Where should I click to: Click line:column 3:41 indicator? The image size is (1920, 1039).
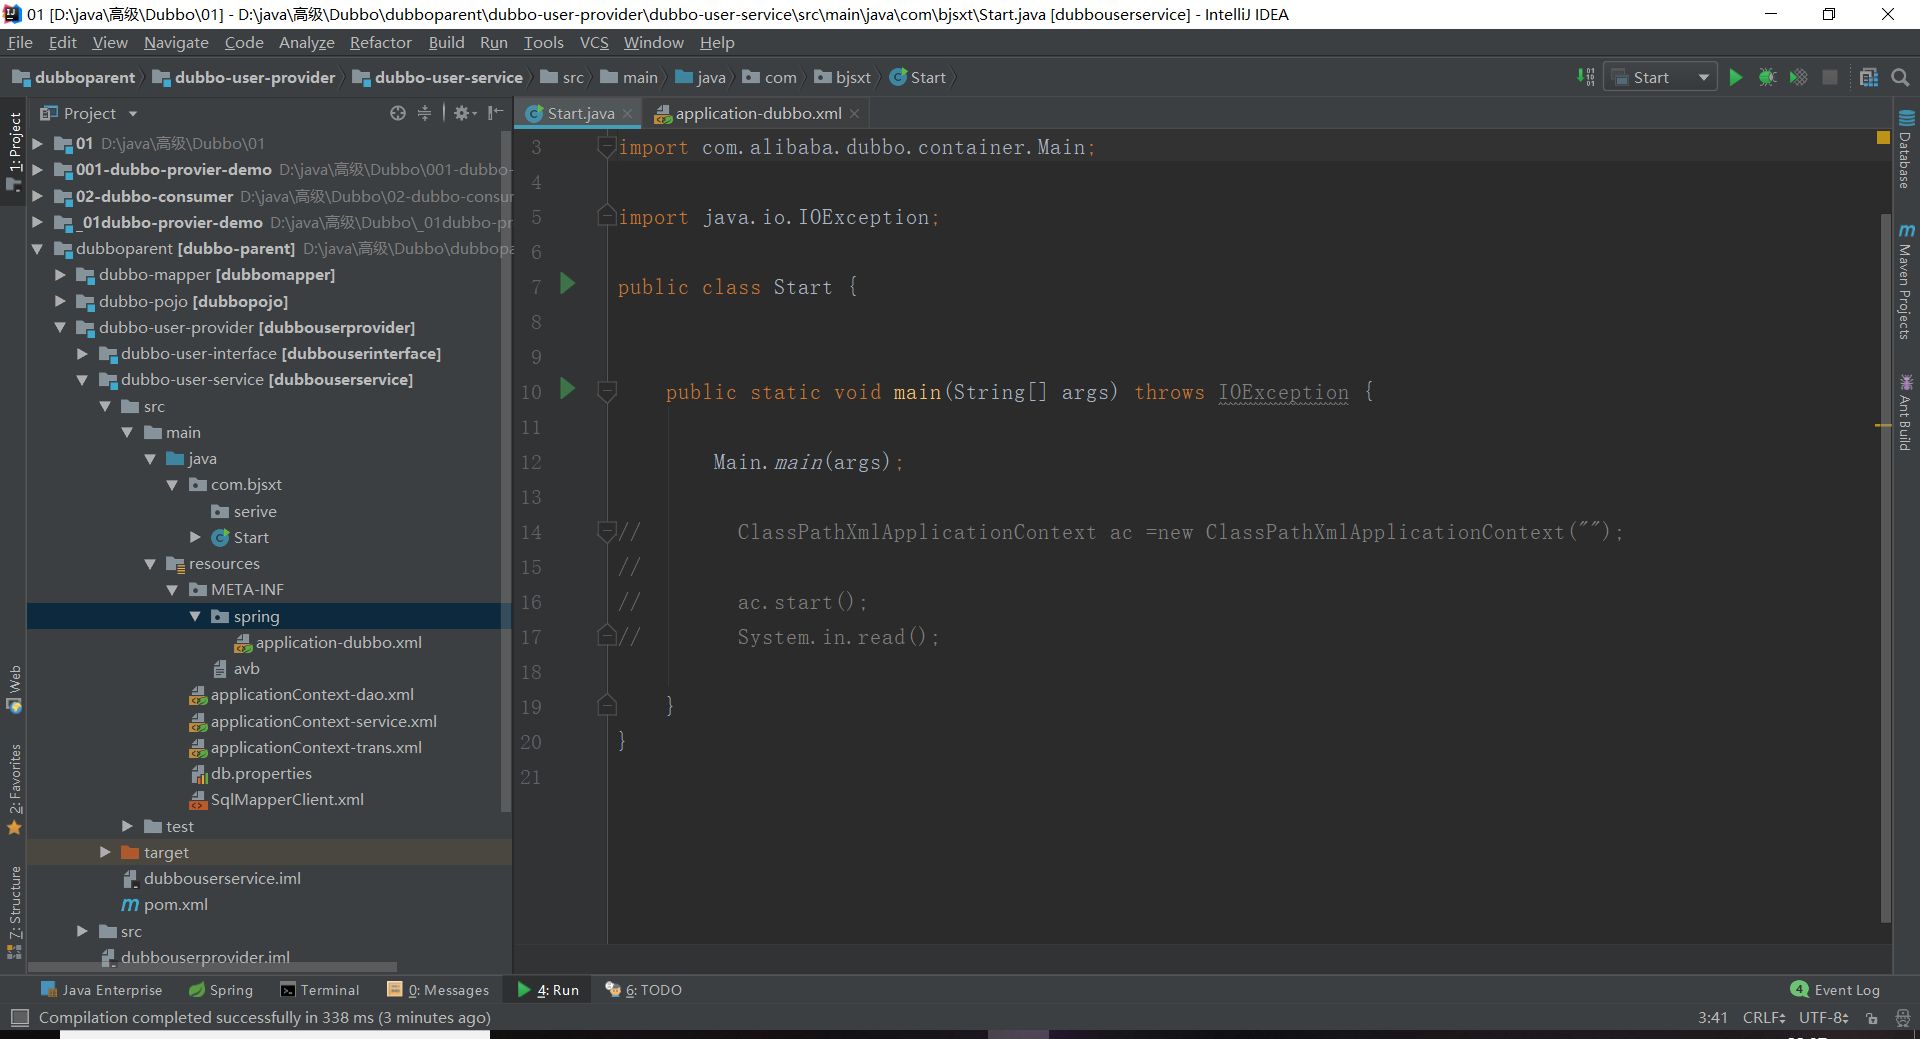(1713, 1018)
